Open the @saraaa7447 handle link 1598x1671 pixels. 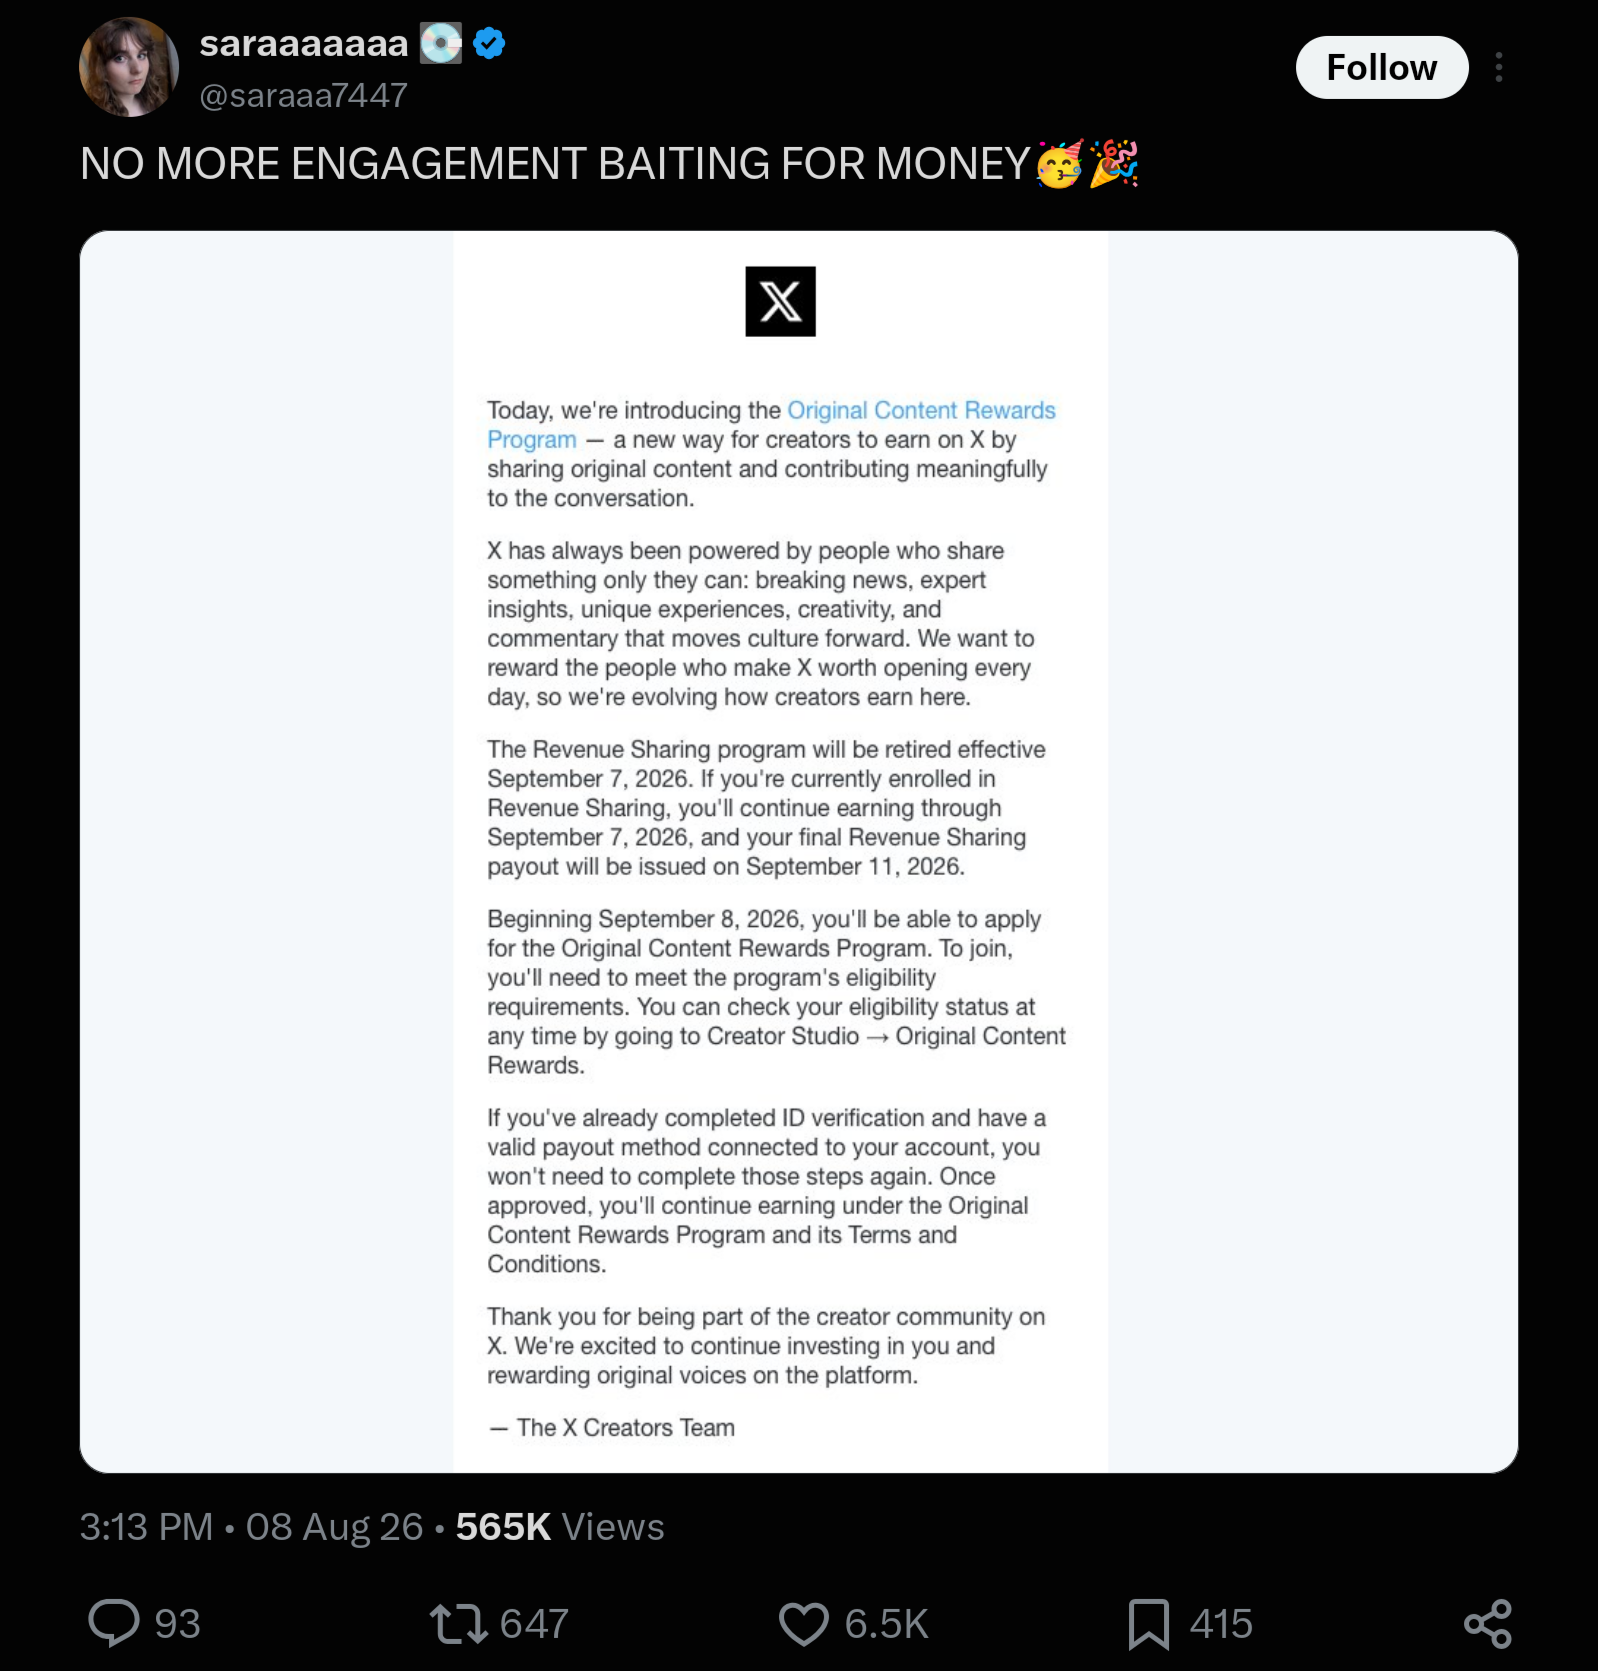pyautogui.click(x=303, y=95)
